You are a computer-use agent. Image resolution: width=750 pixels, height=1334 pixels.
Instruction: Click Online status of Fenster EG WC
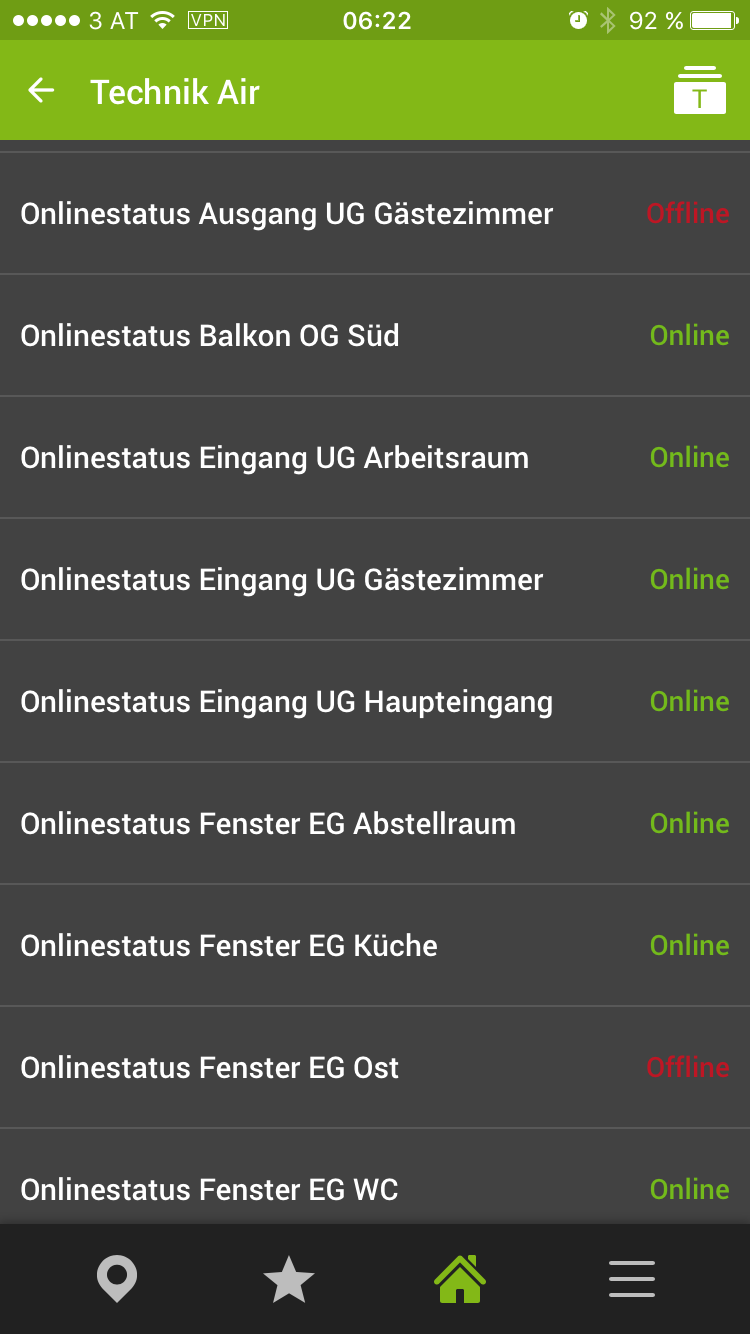[x=689, y=1190]
